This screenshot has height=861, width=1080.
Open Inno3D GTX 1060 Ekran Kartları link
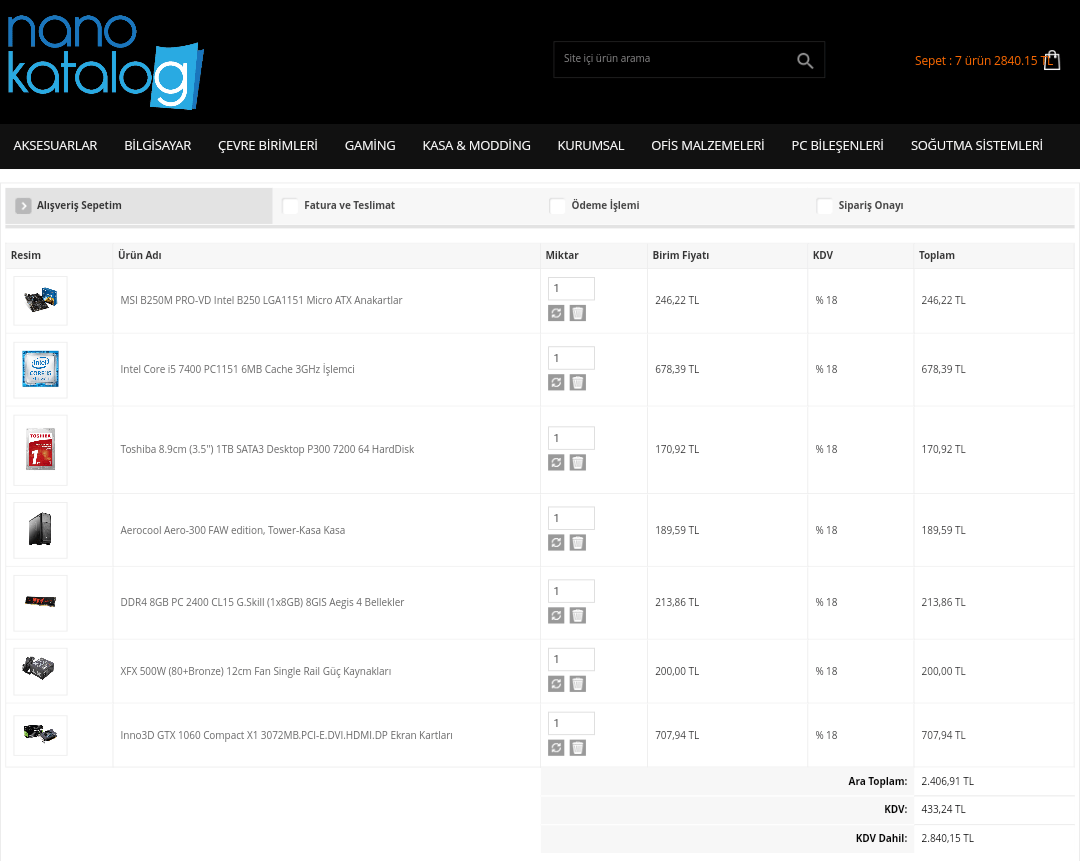(x=287, y=735)
